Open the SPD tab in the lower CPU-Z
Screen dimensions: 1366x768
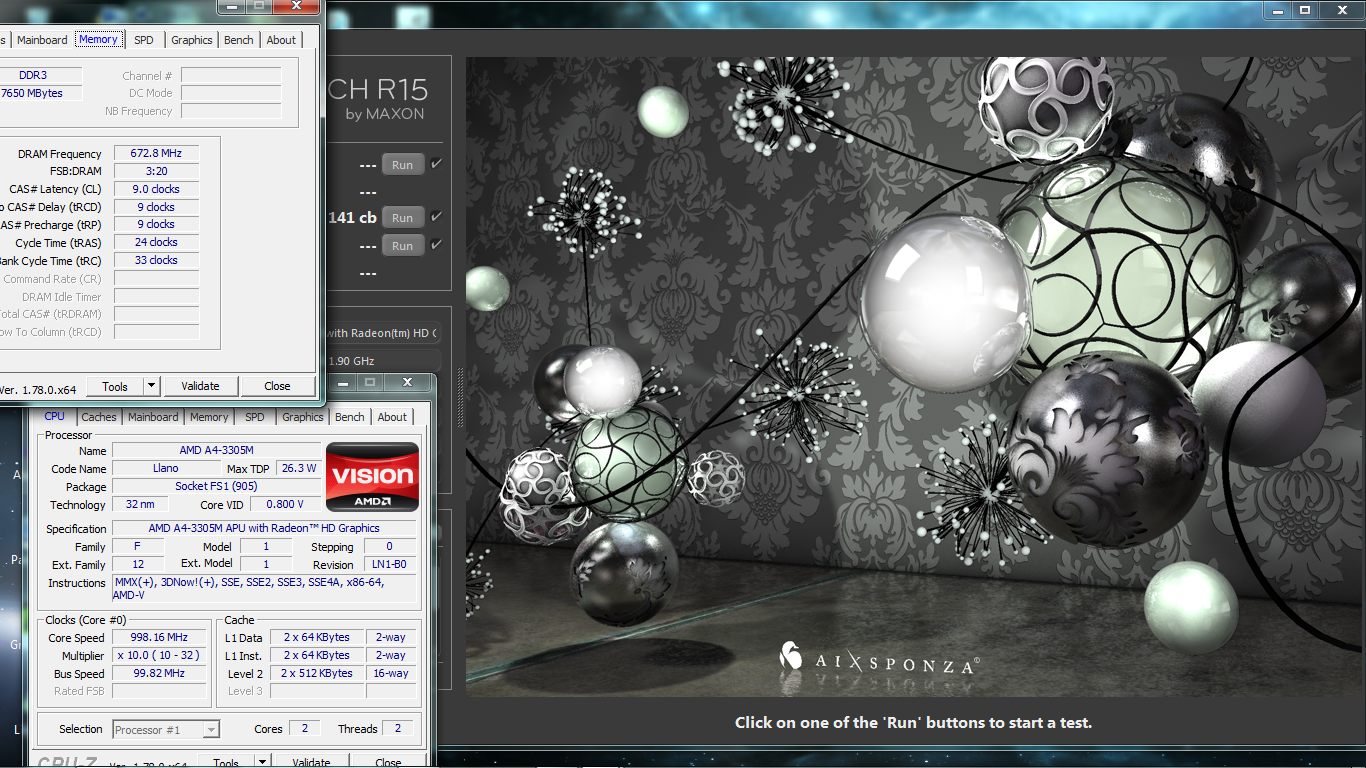(255, 417)
